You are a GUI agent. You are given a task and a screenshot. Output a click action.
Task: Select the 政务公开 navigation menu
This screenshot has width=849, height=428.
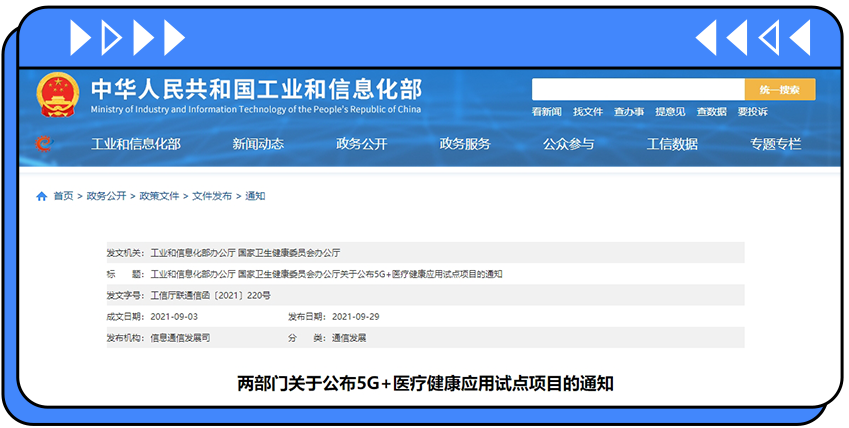[362, 144]
